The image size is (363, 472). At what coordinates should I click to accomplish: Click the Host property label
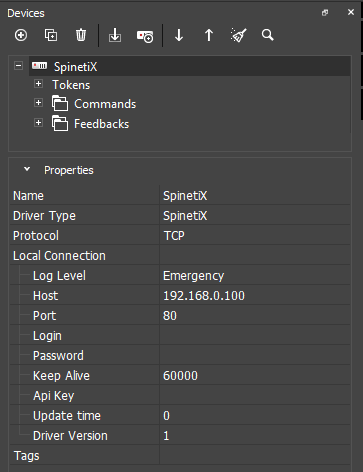45,296
